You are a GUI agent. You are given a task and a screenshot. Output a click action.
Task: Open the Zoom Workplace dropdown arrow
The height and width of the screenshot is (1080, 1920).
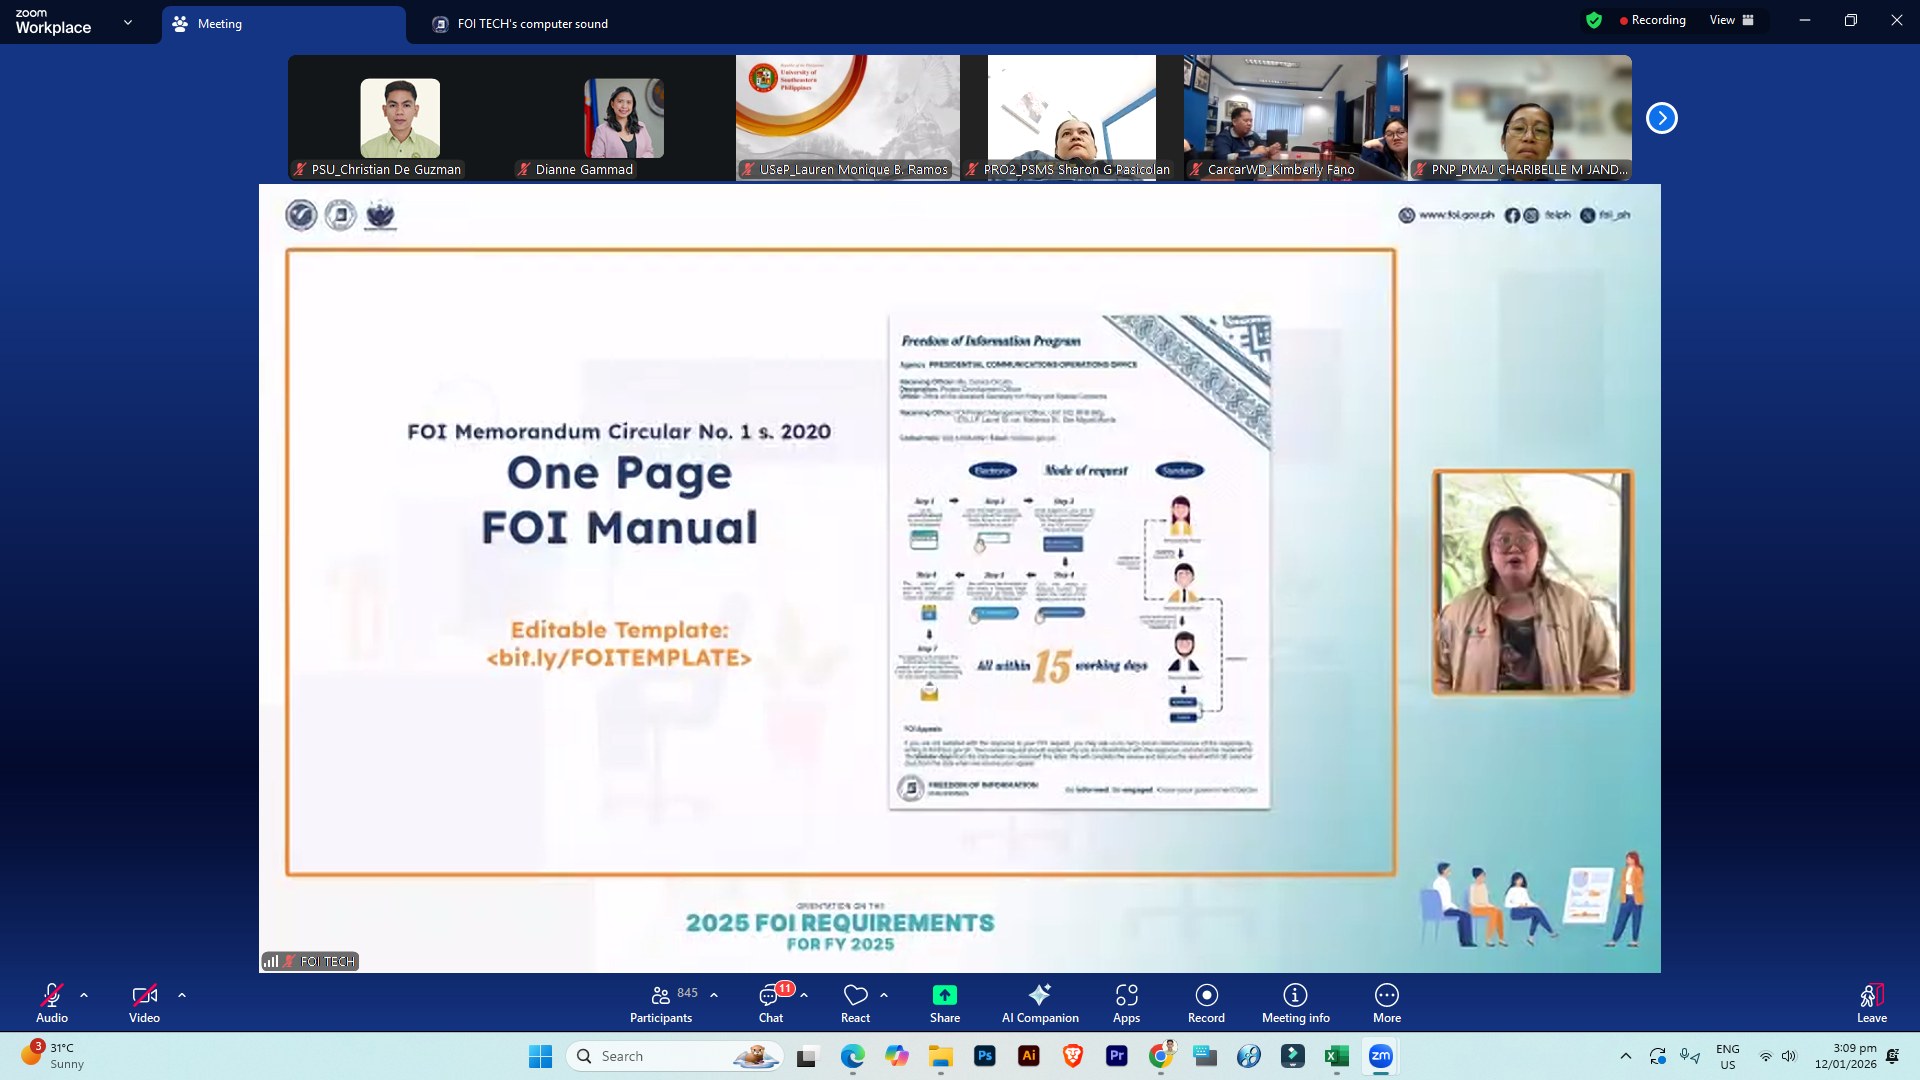coord(128,22)
